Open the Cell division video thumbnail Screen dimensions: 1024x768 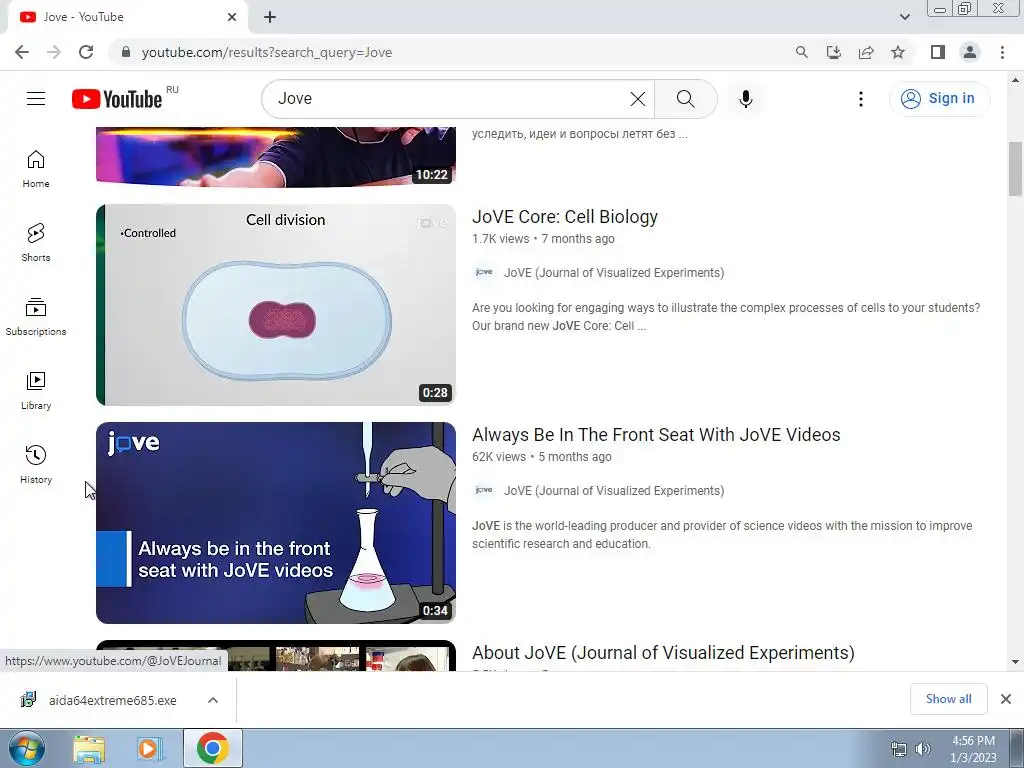coord(276,305)
